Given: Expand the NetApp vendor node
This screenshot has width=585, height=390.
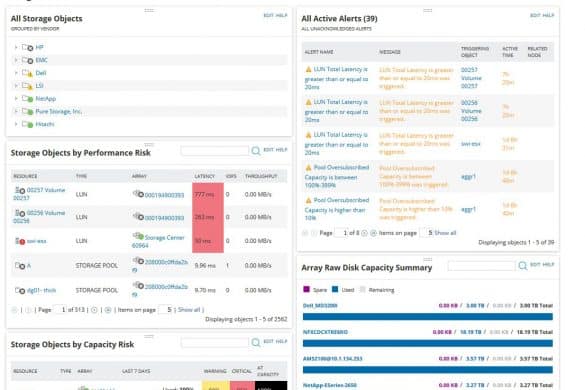Looking at the screenshot, I should 16,99.
